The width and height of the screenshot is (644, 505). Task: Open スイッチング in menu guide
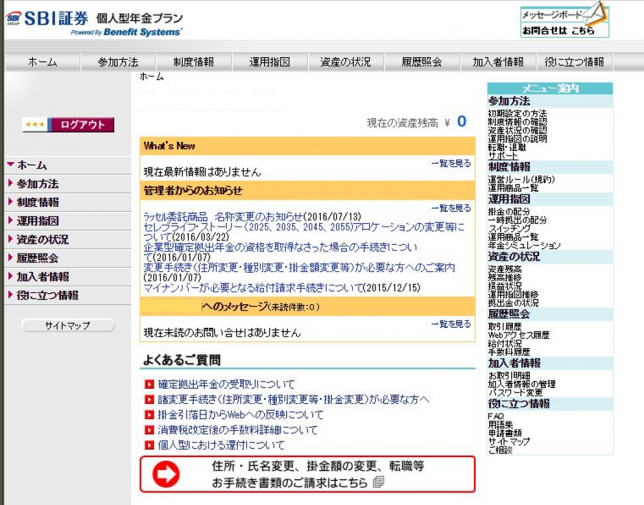coord(509,228)
